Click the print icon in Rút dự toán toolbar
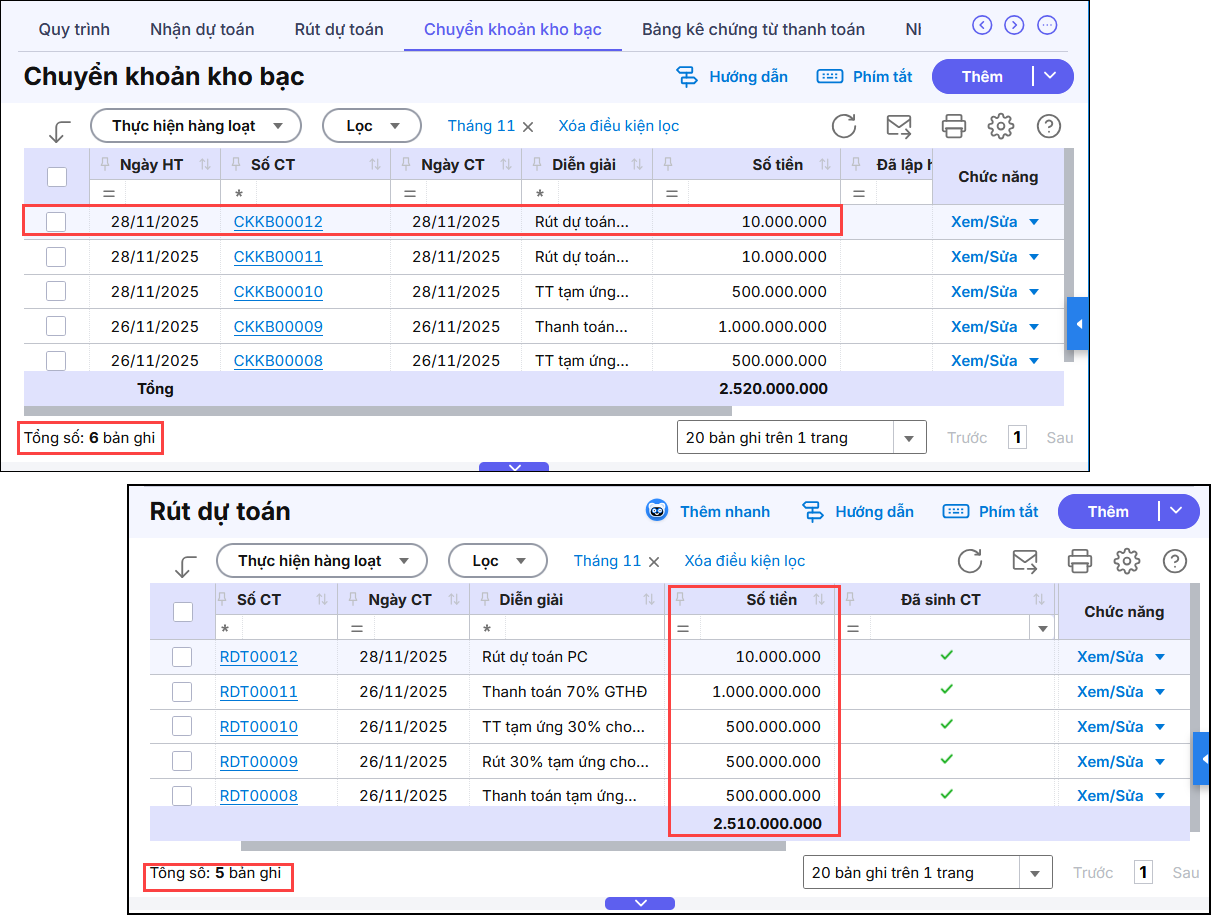The height and width of the screenshot is (915, 1211). coord(1079,561)
